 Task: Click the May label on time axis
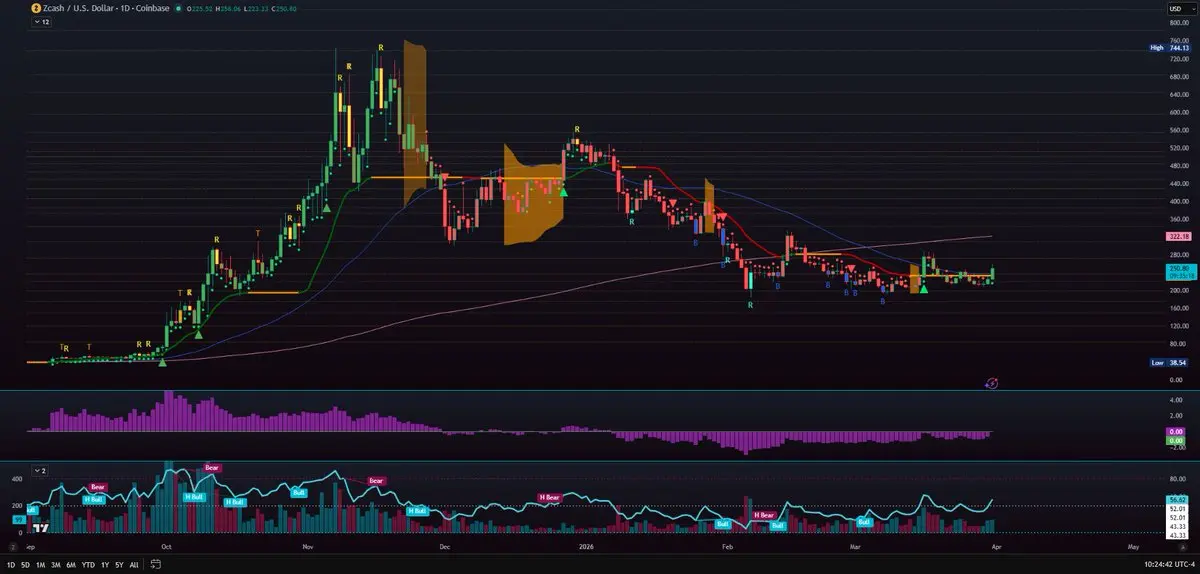tap(1132, 548)
